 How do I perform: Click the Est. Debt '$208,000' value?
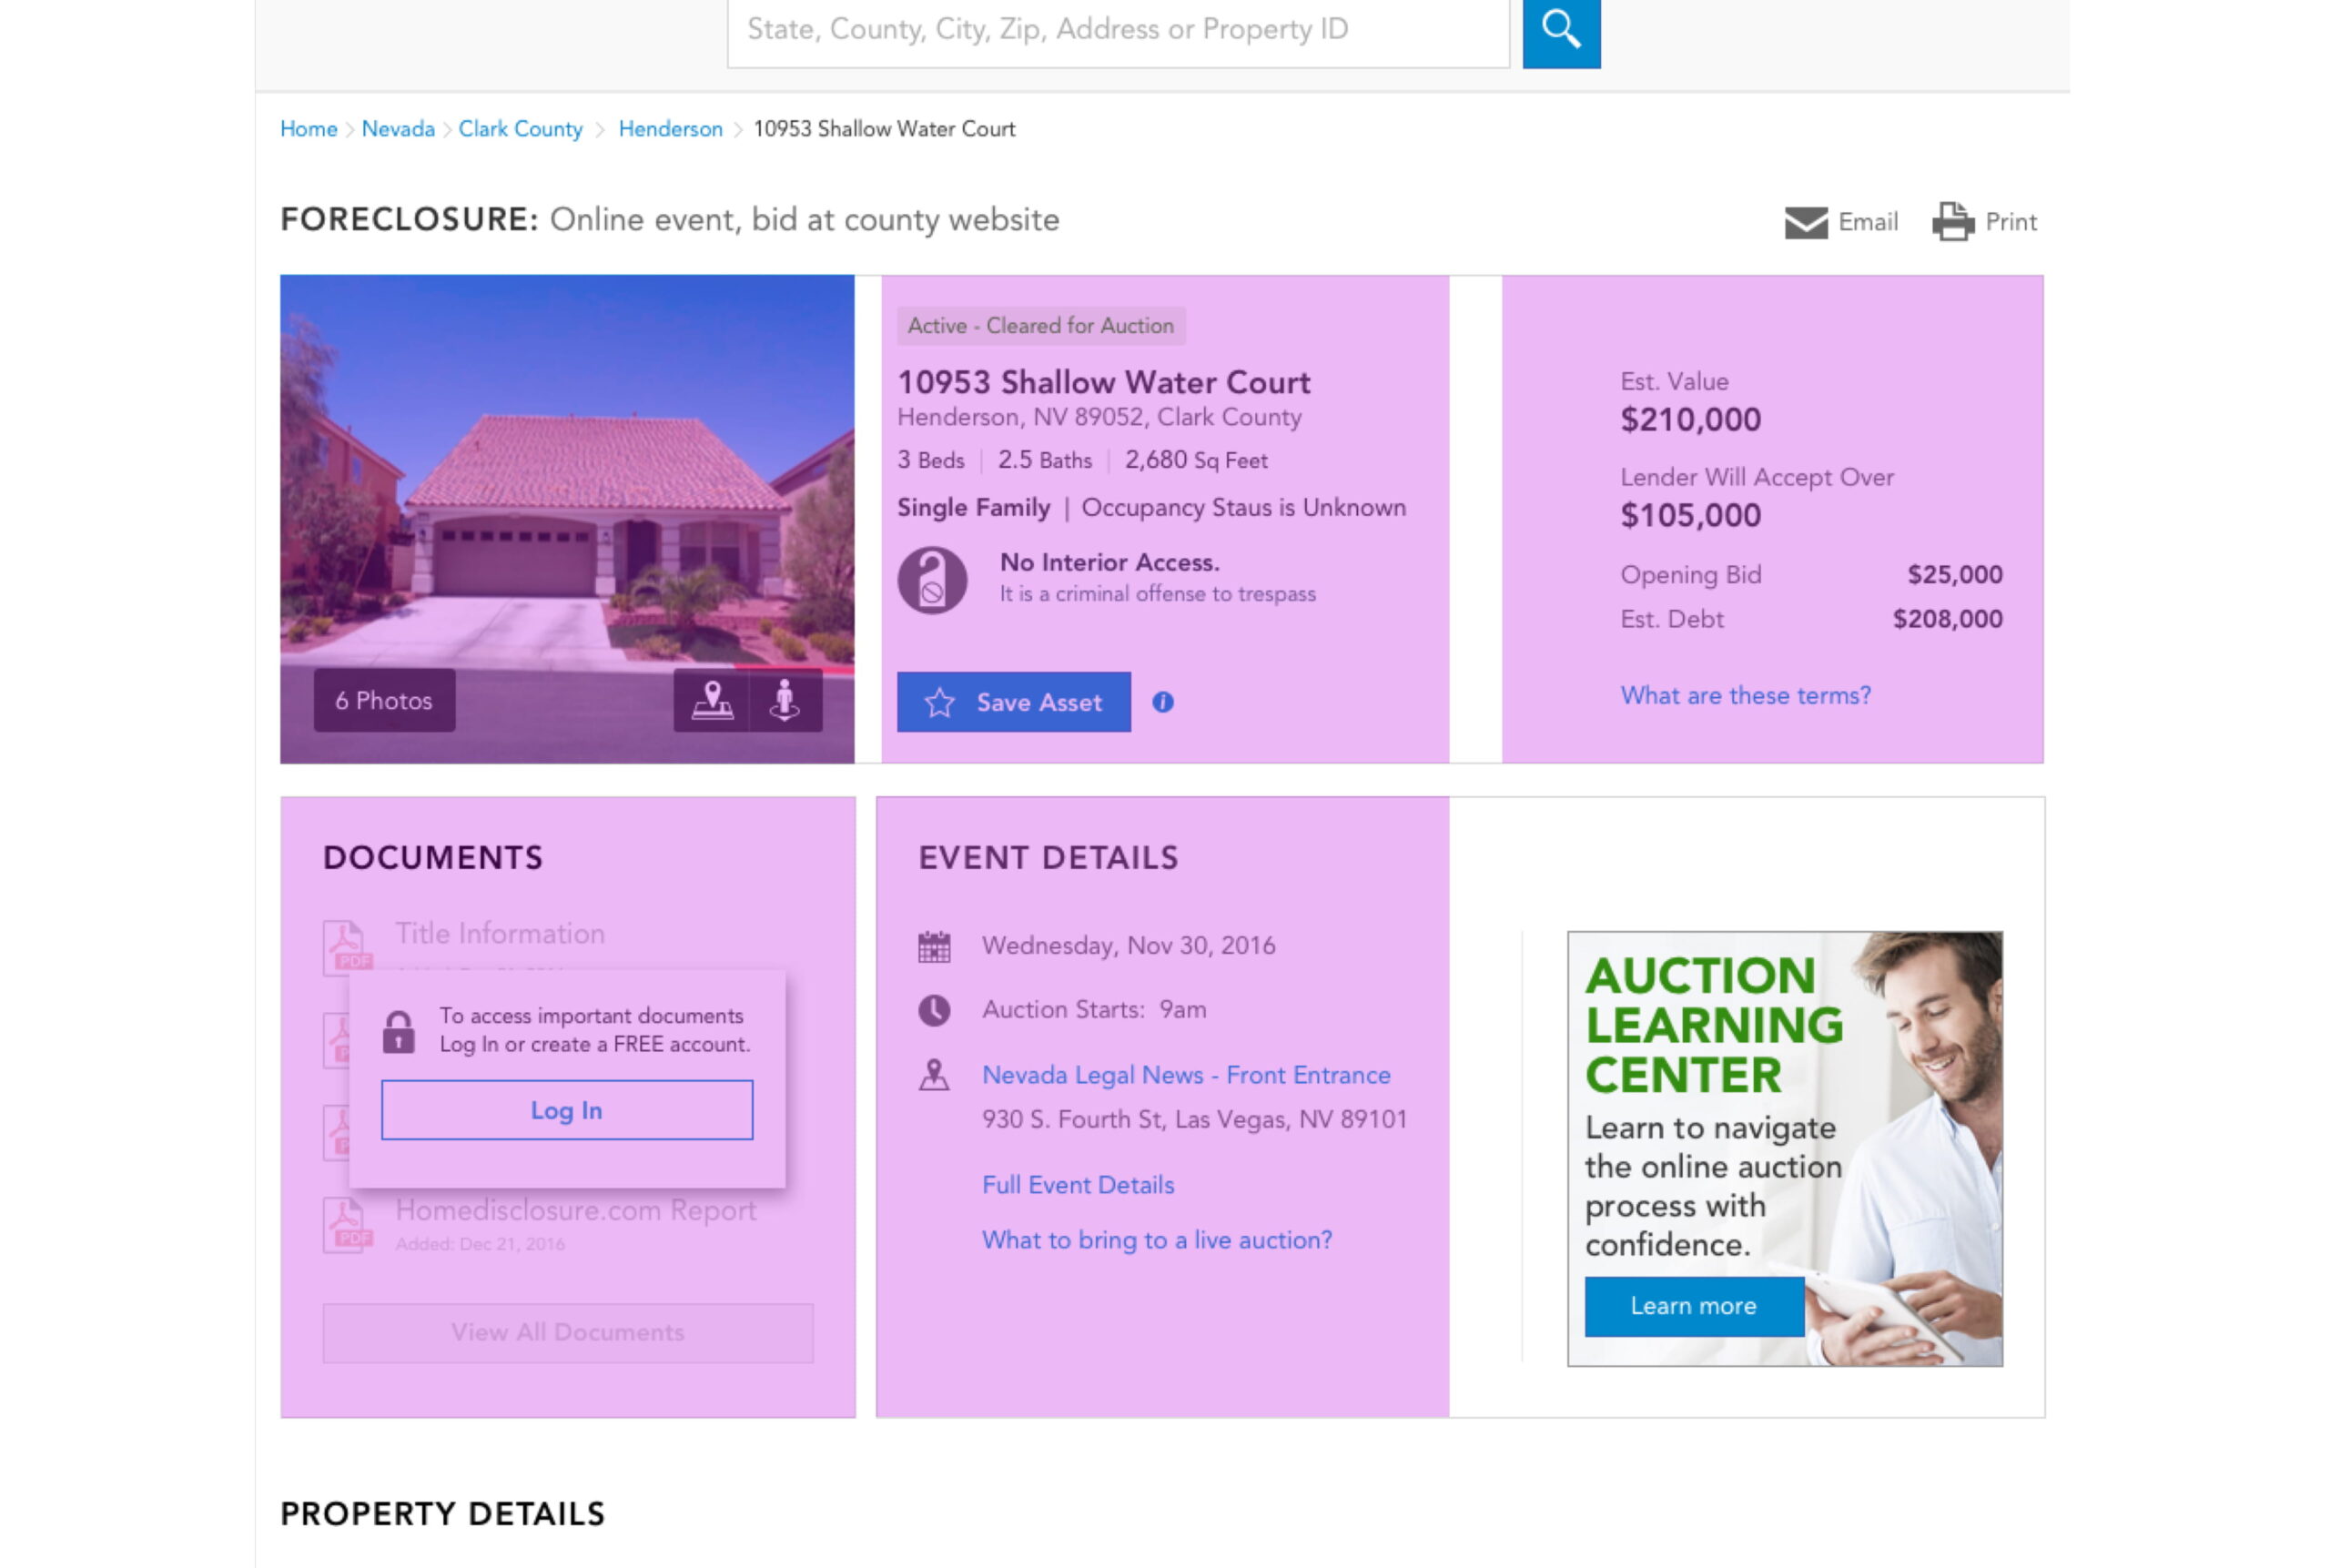1947,619
